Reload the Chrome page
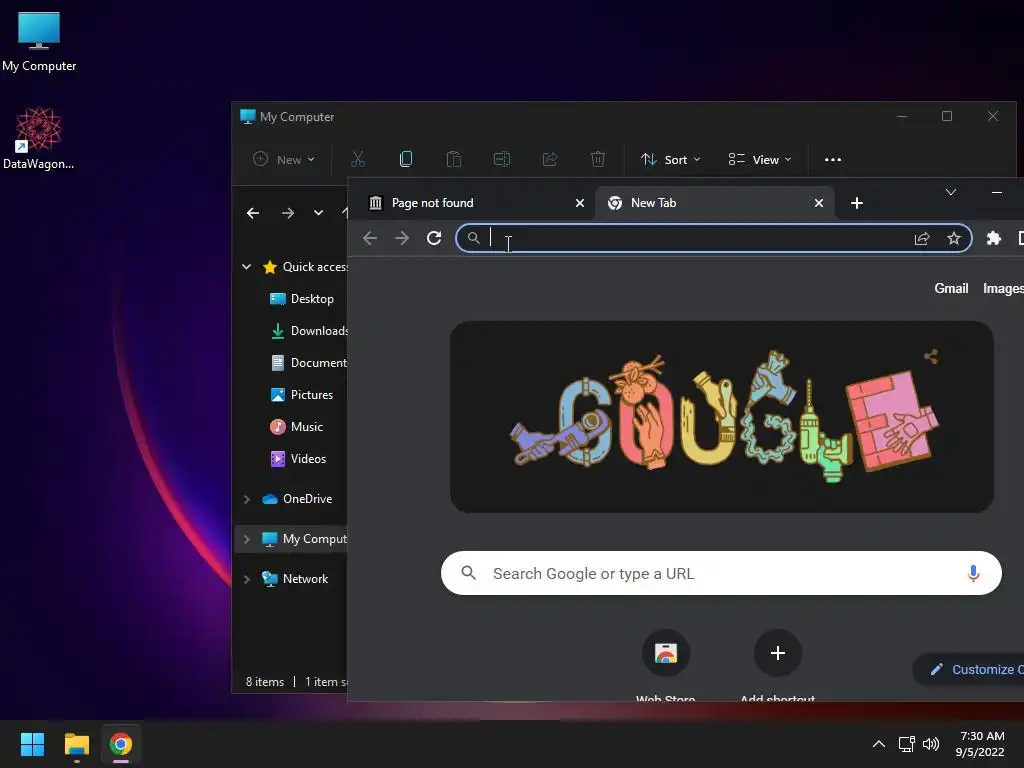This screenshot has height=768, width=1024. tap(434, 238)
